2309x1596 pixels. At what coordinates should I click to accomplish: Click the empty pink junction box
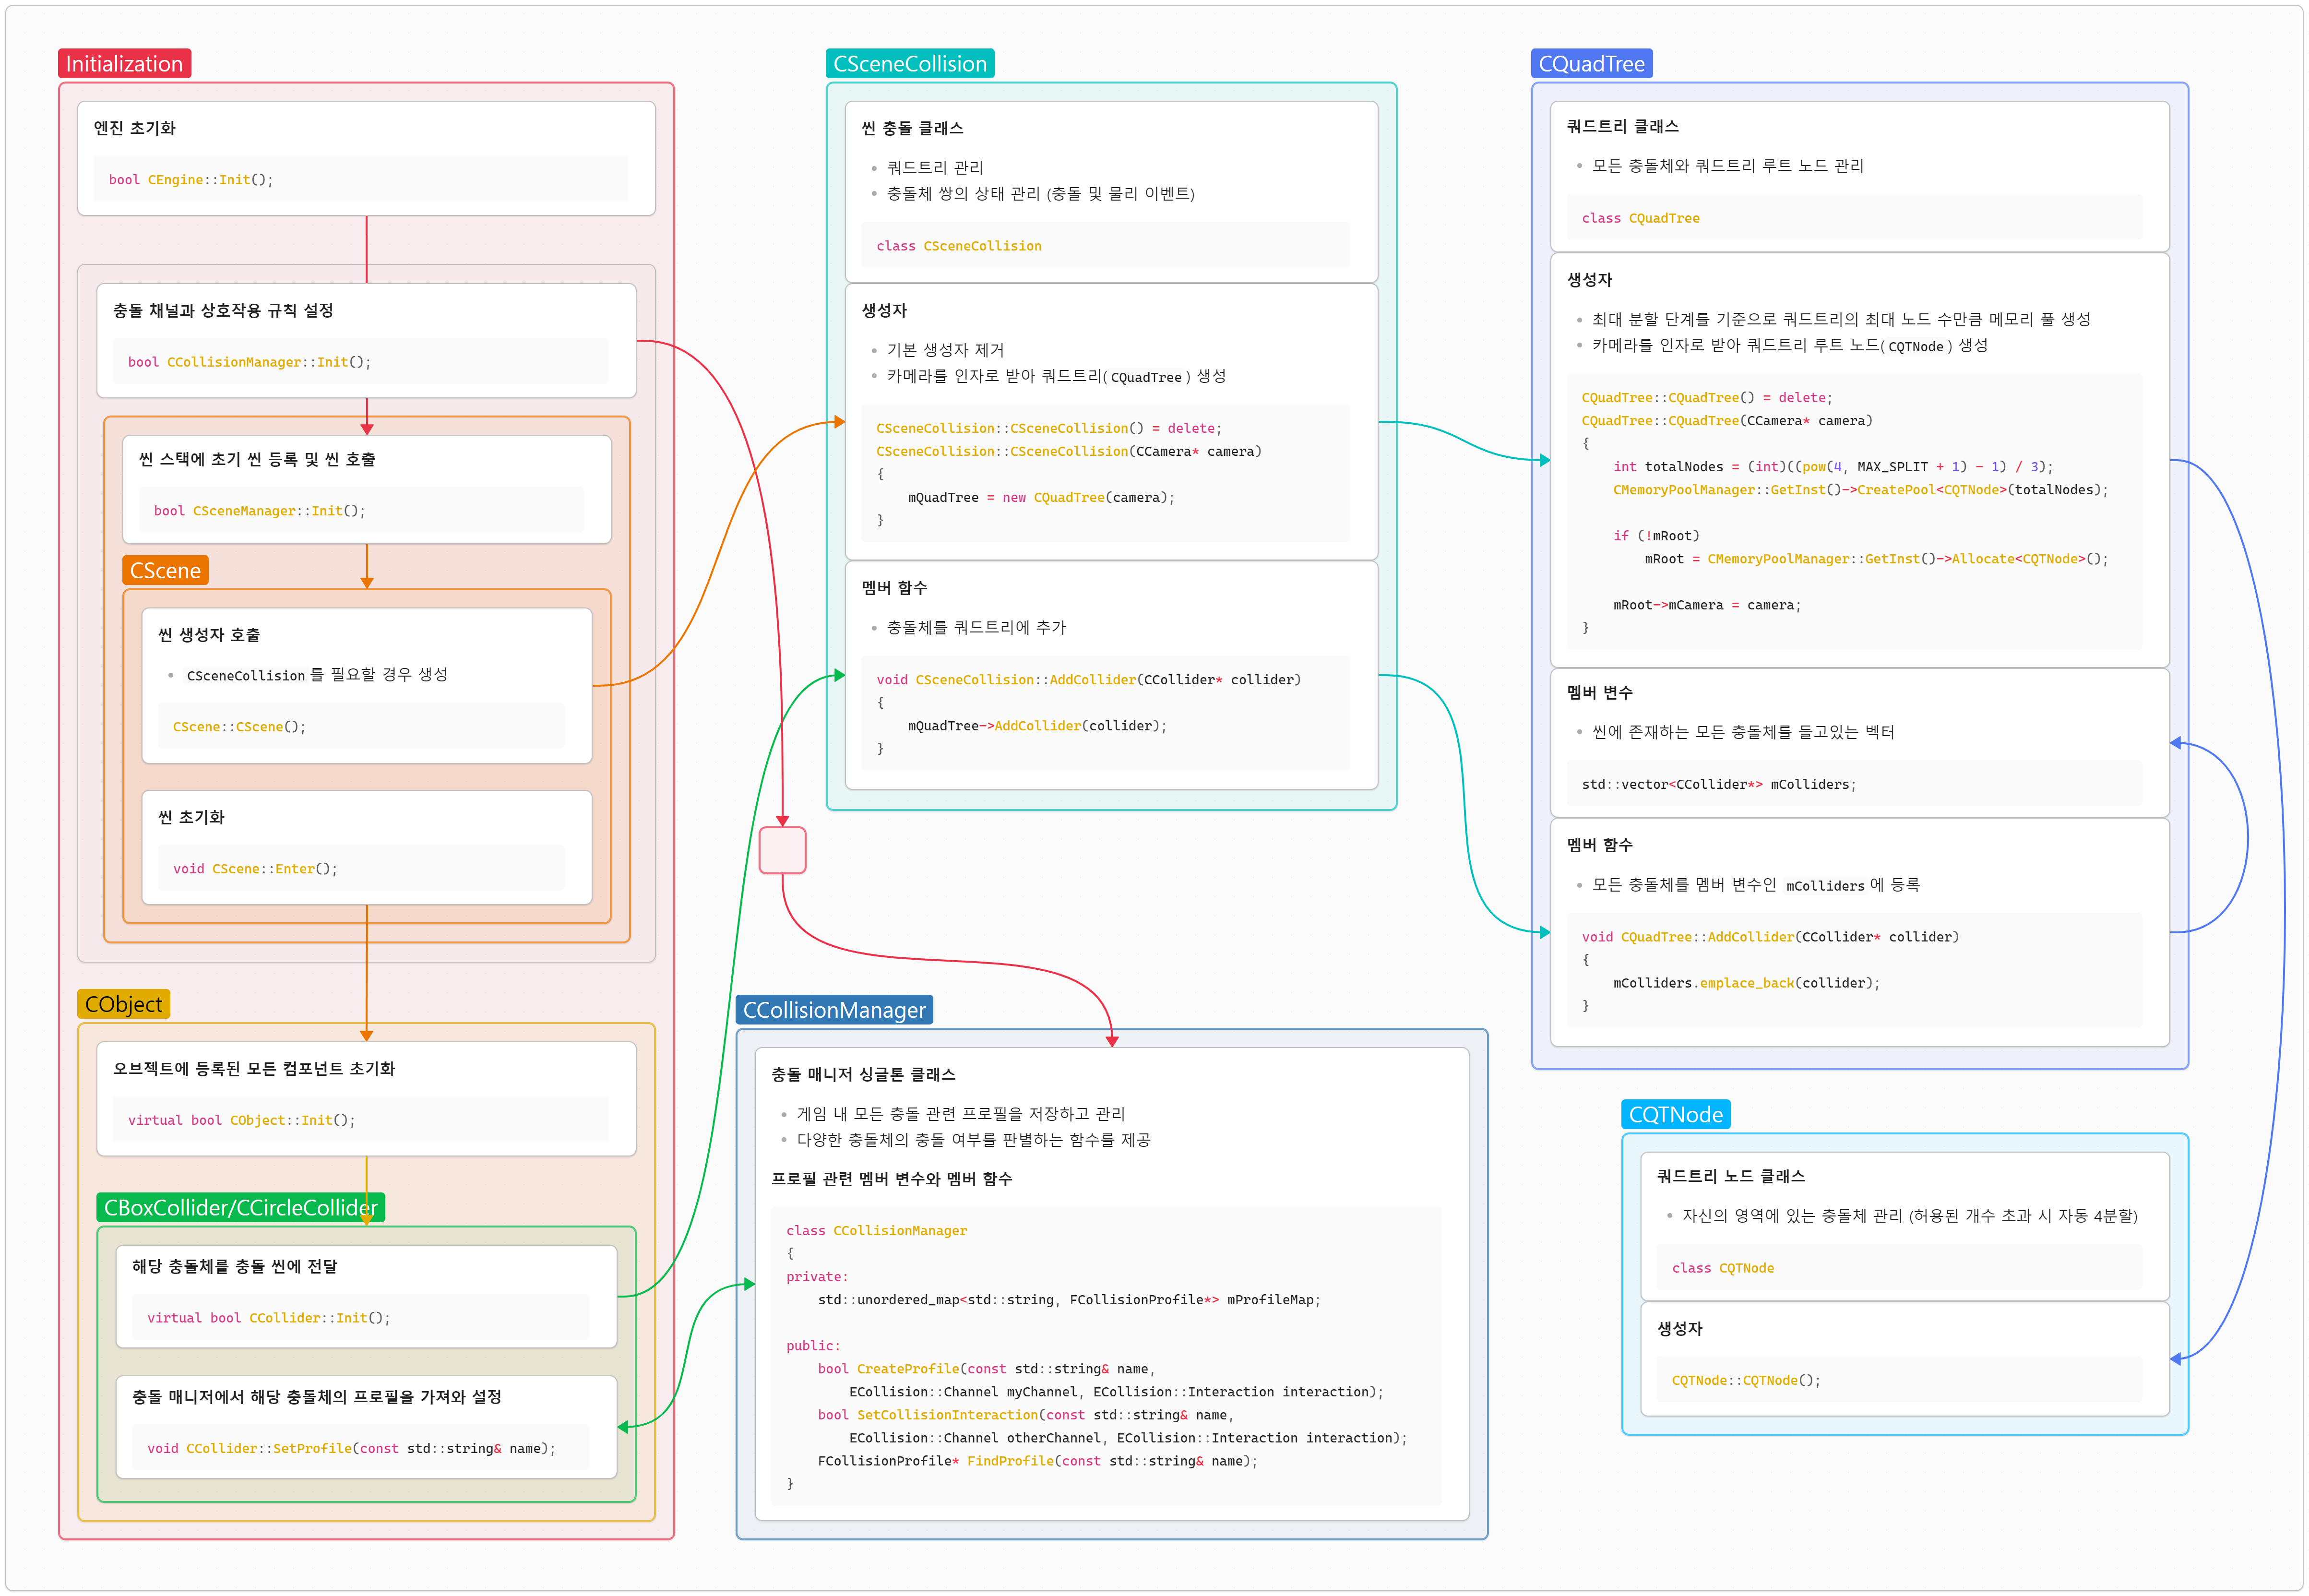click(782, 850)
